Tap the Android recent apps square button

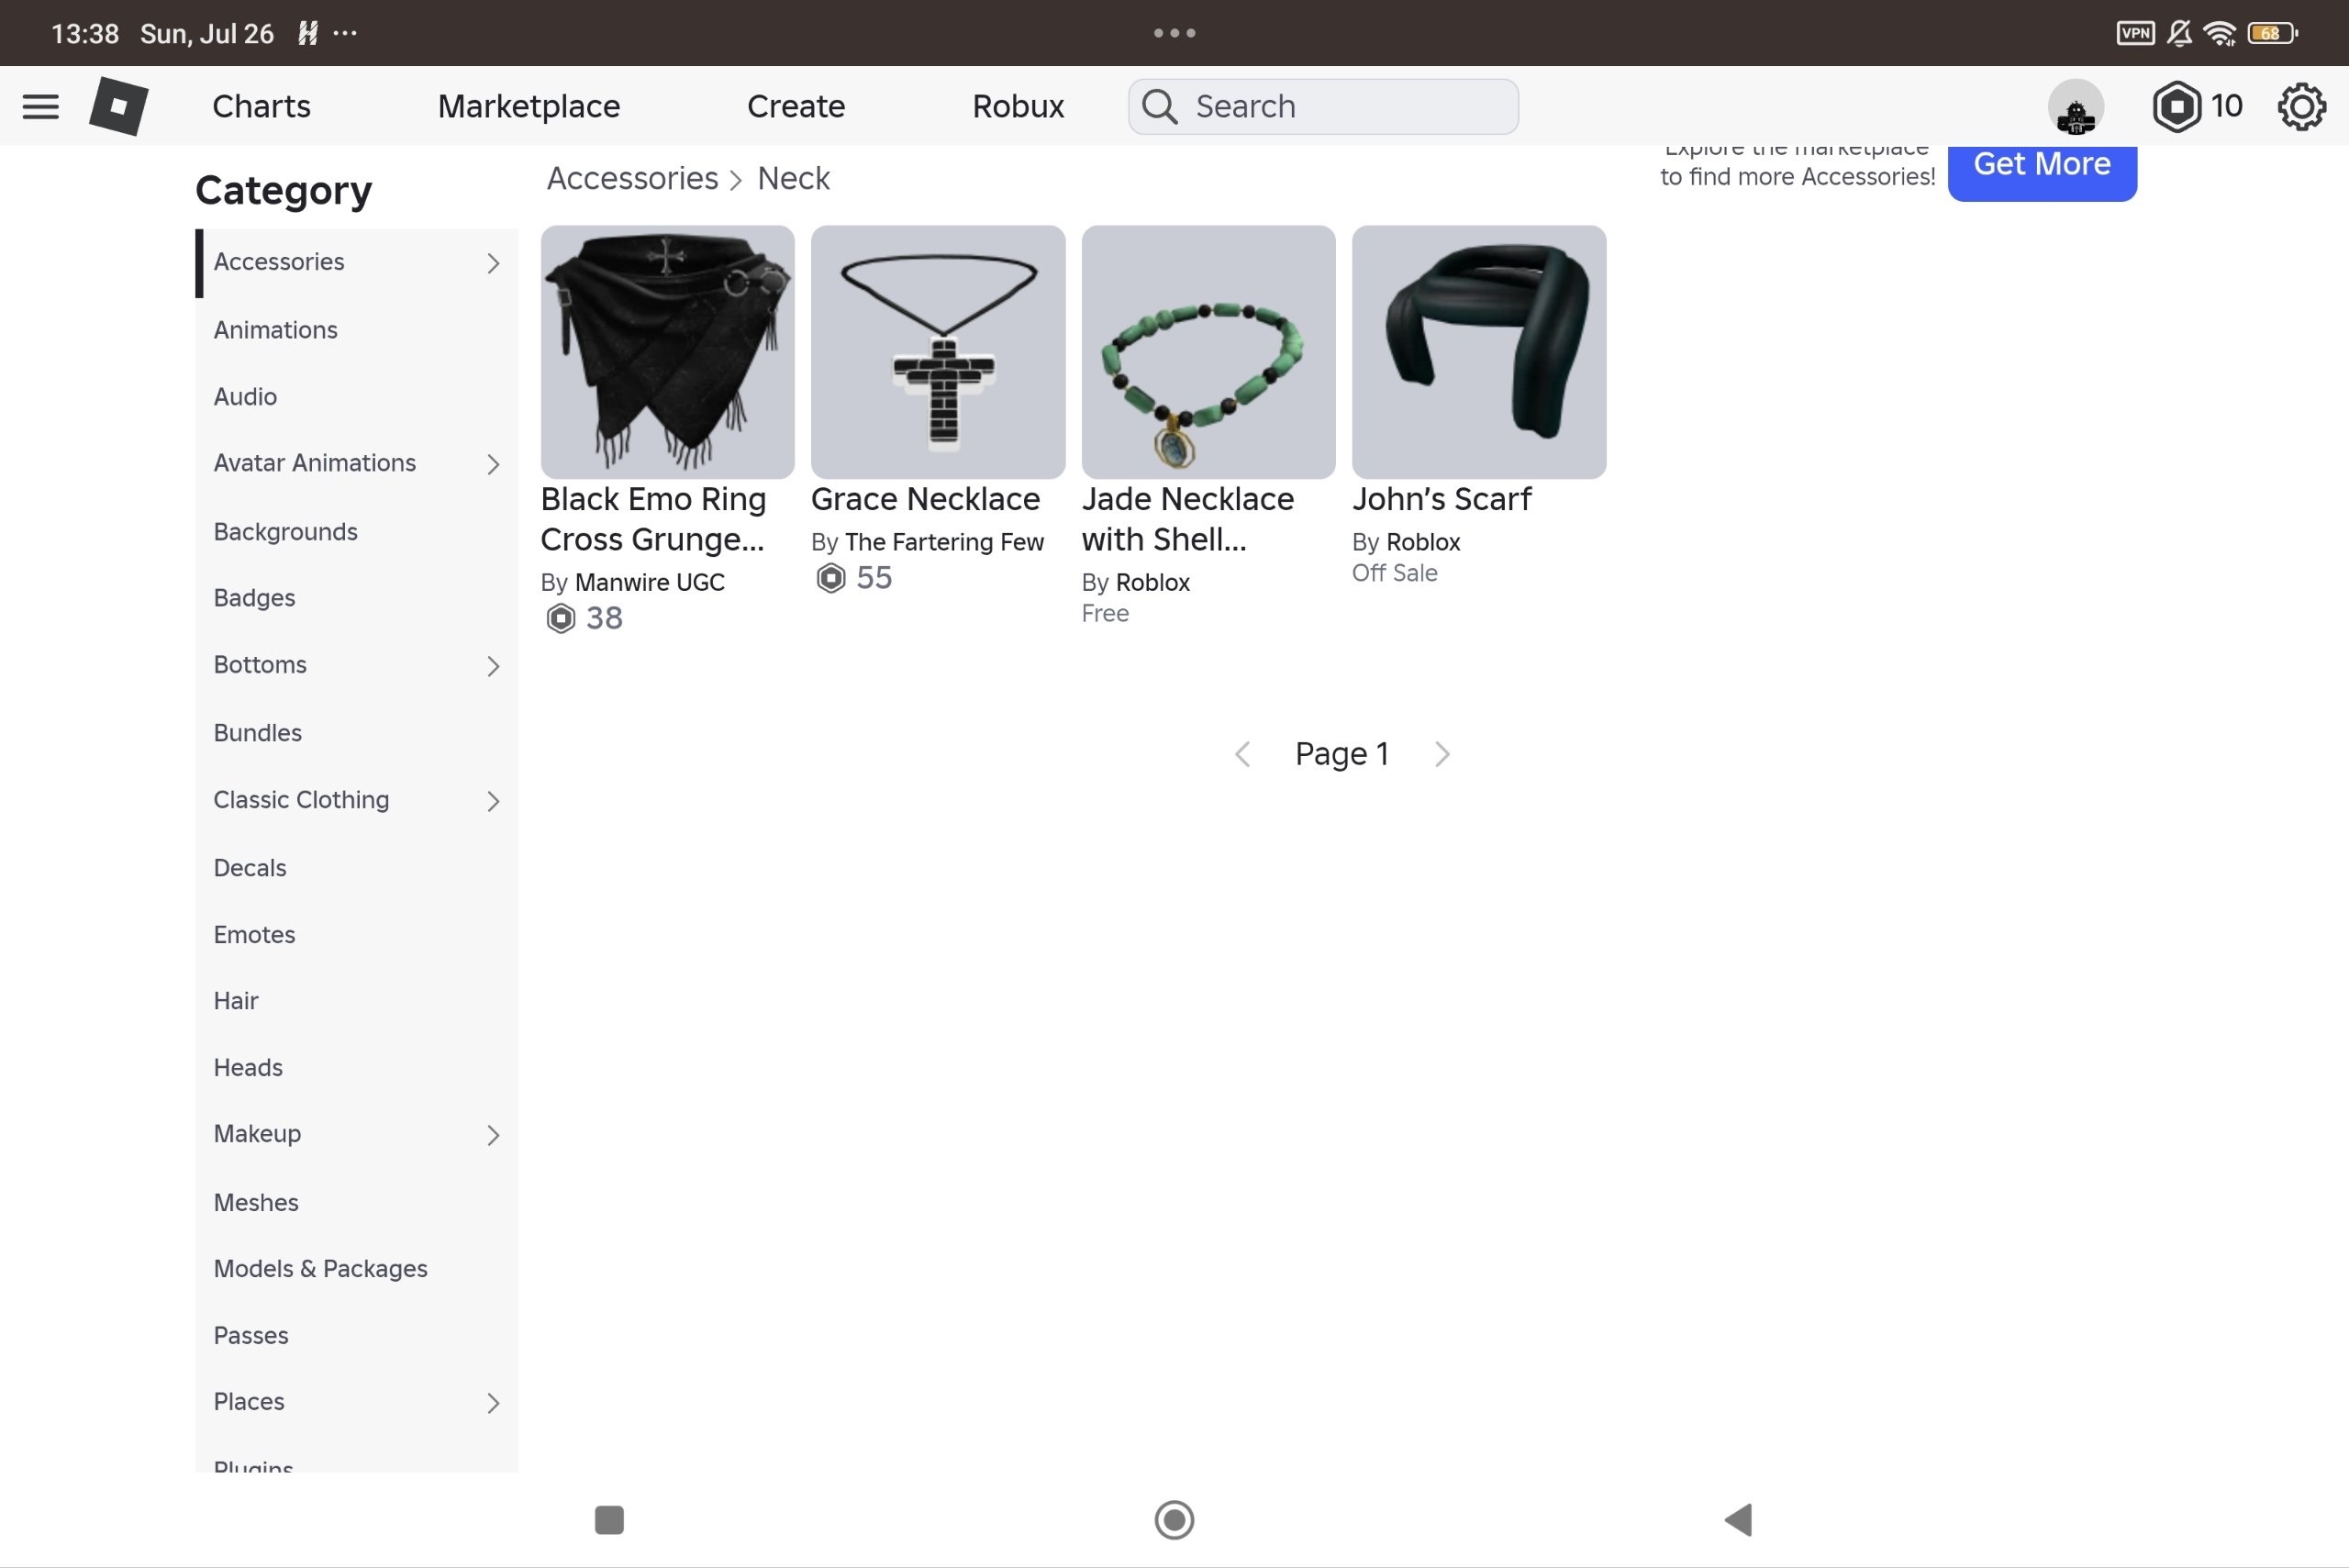tap(609, 1519)
